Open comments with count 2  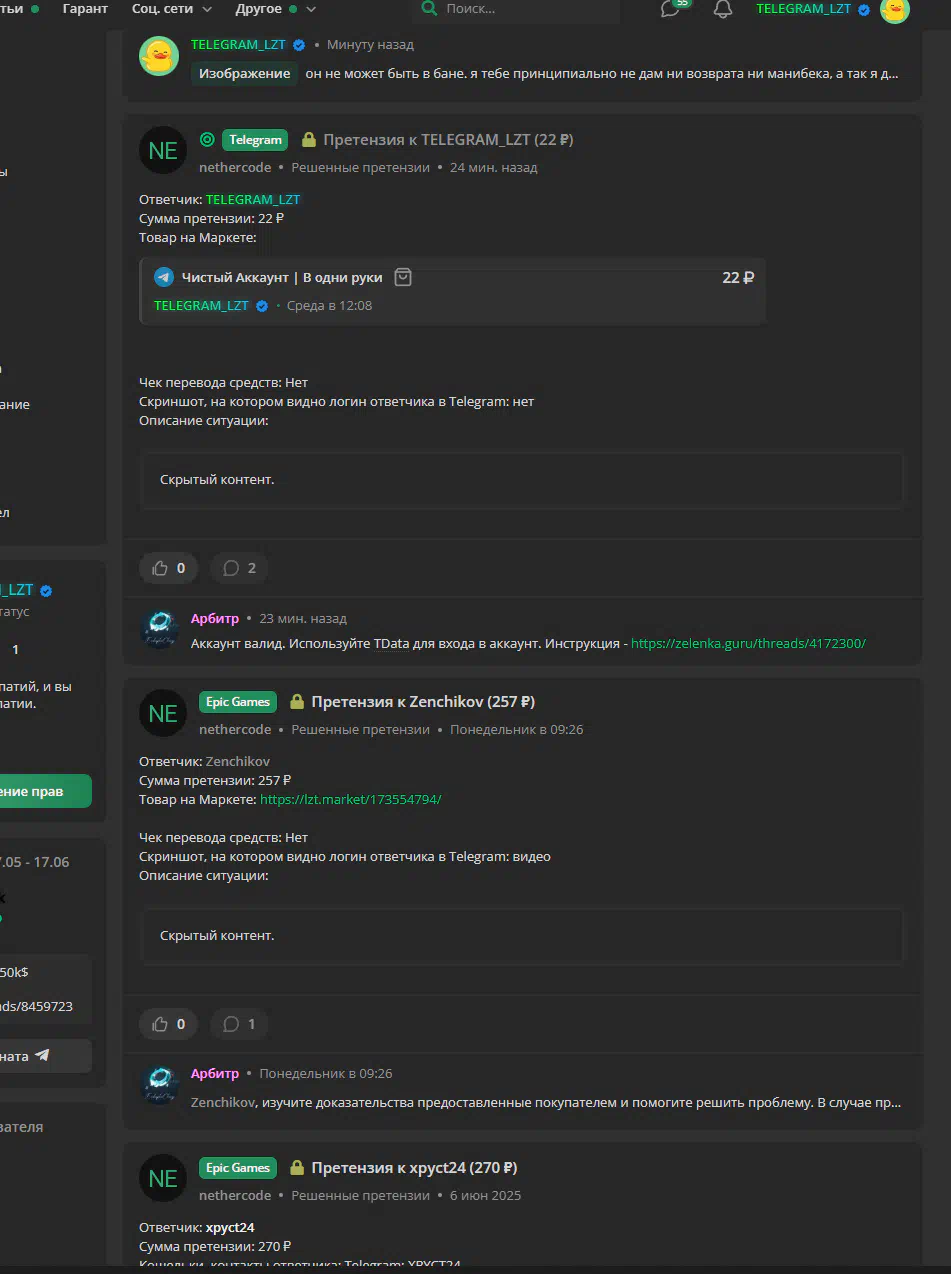pos(239,568)
